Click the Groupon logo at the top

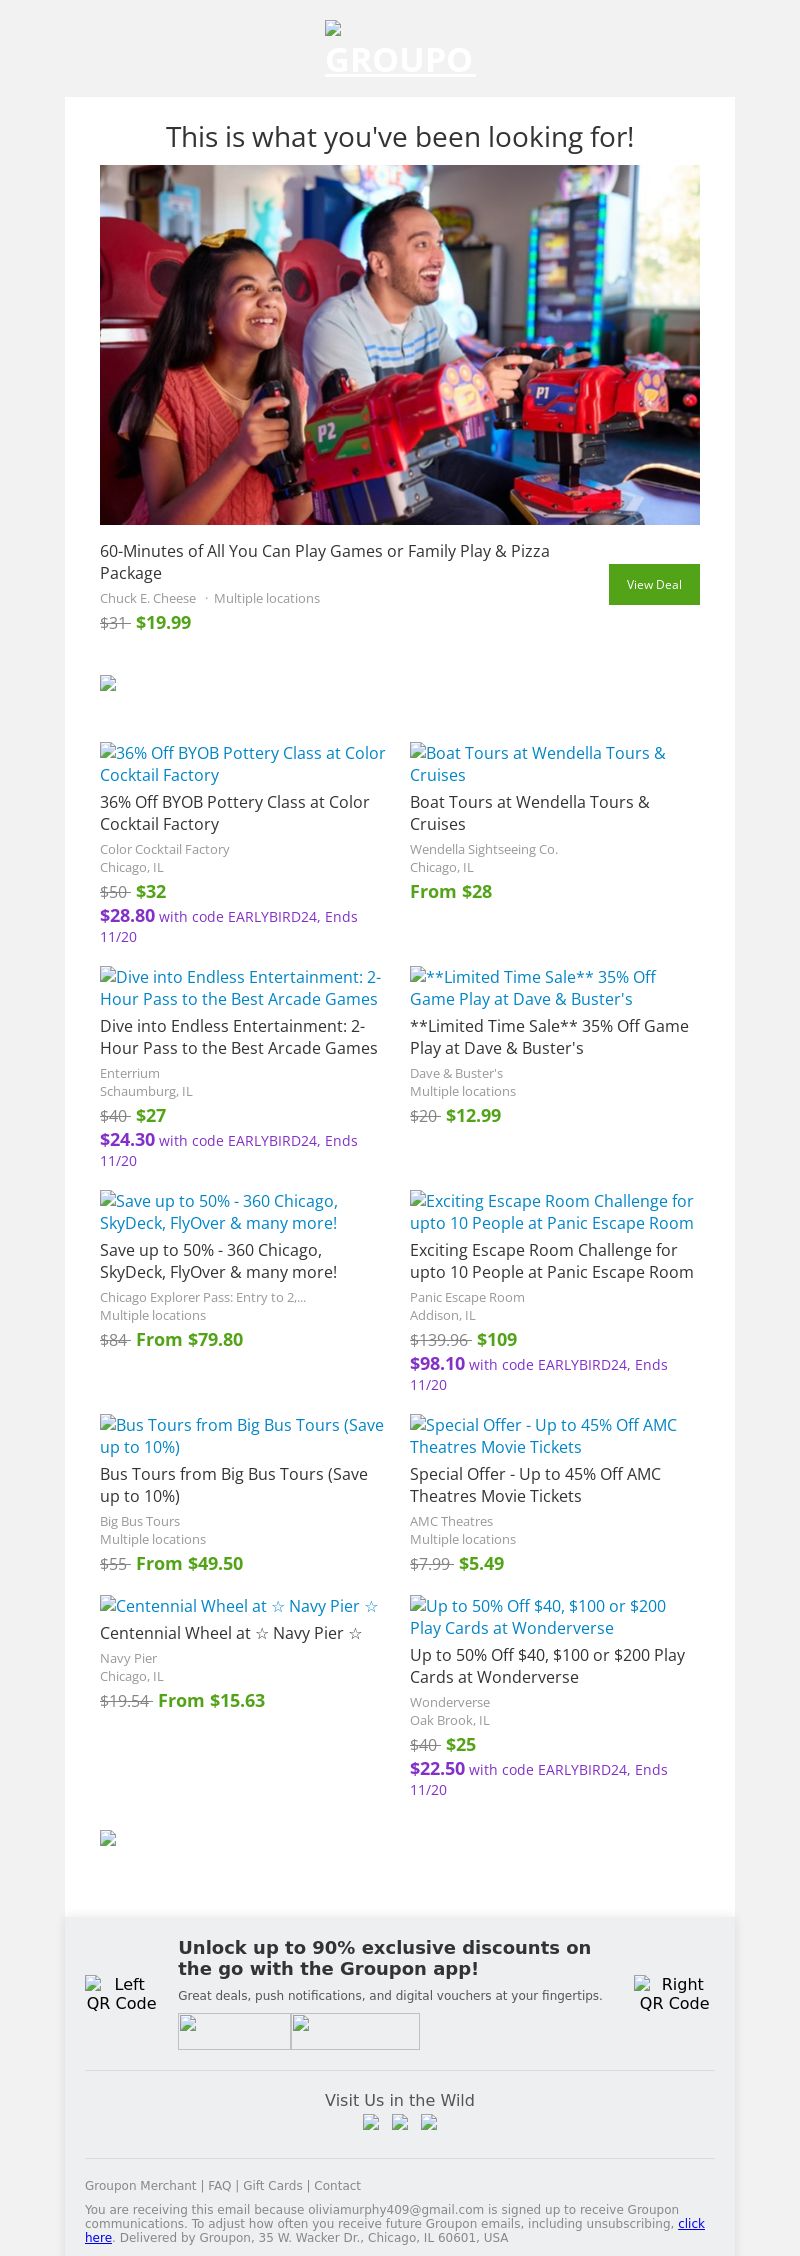pos(400,50)
